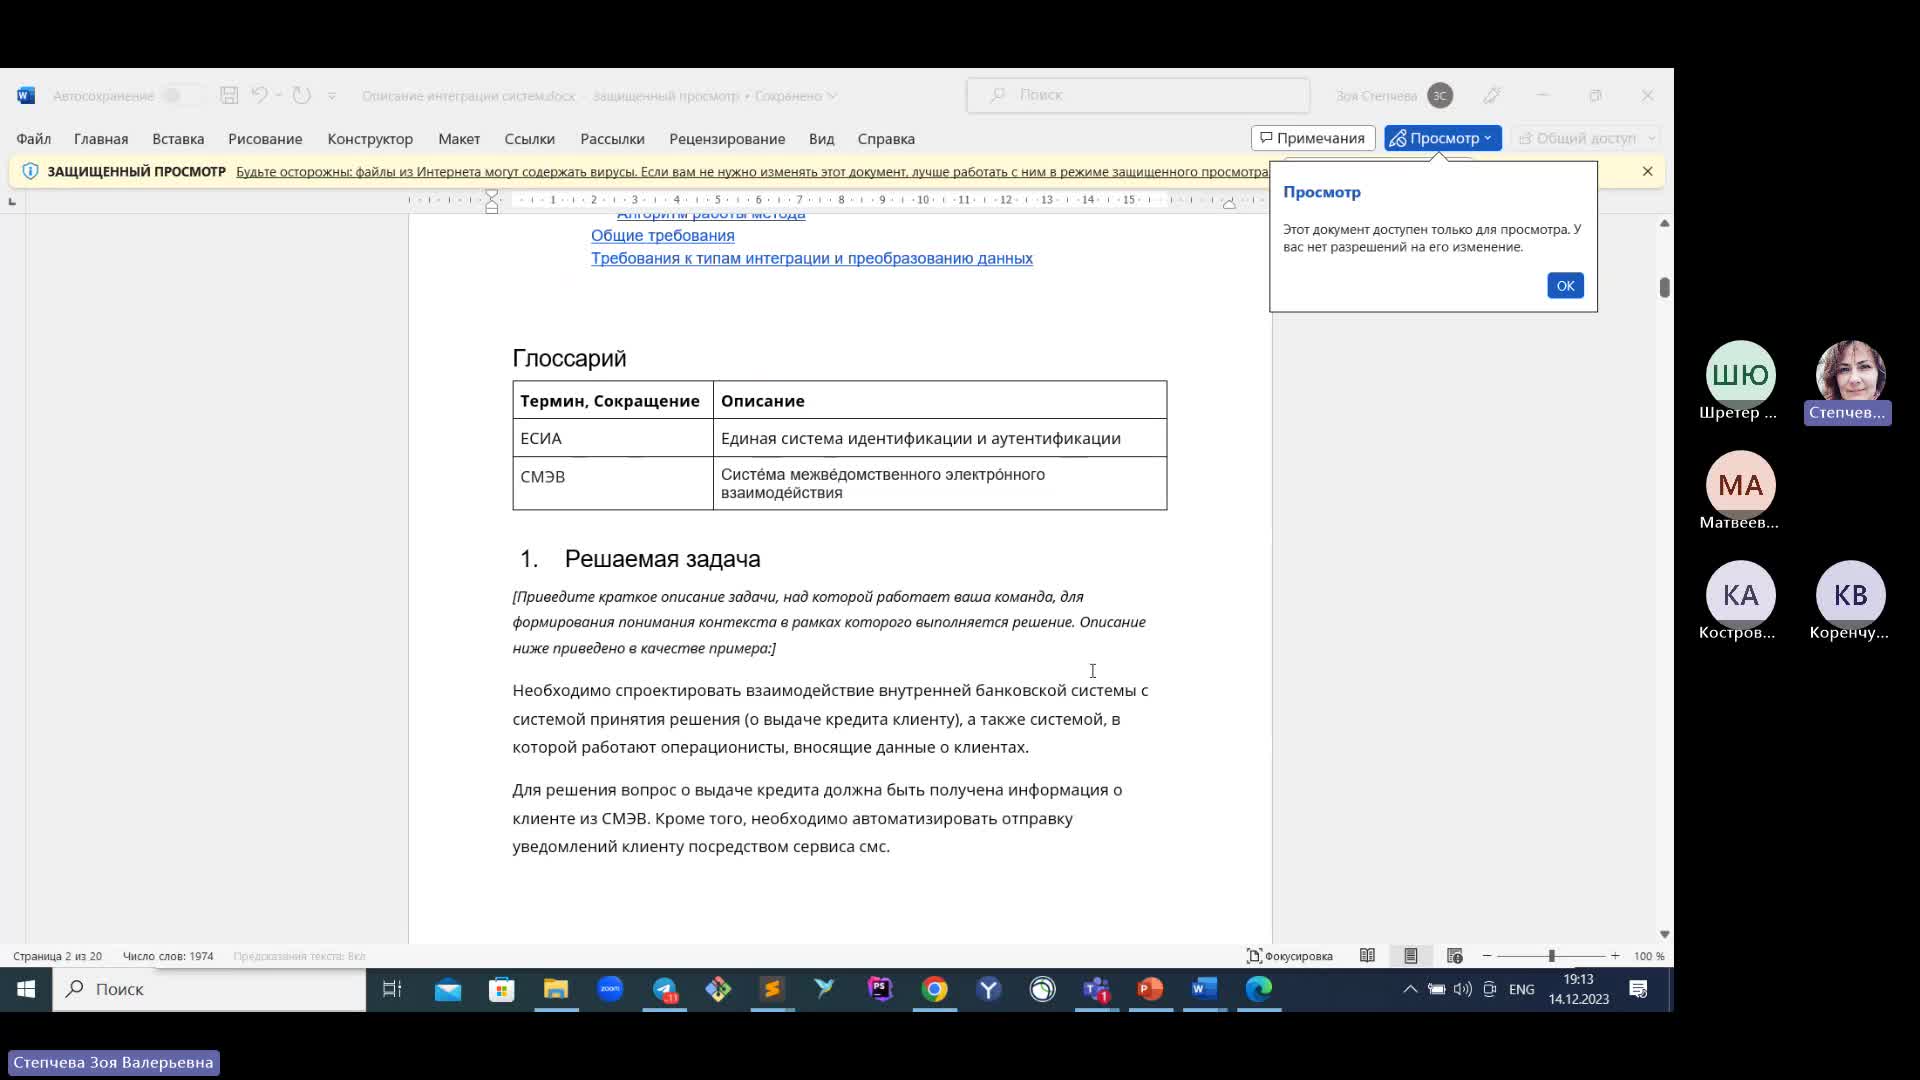Screen dimensions: 1920x1080
Task: Click the Поиск search field in Word
Action: (x=1138, y=95)
